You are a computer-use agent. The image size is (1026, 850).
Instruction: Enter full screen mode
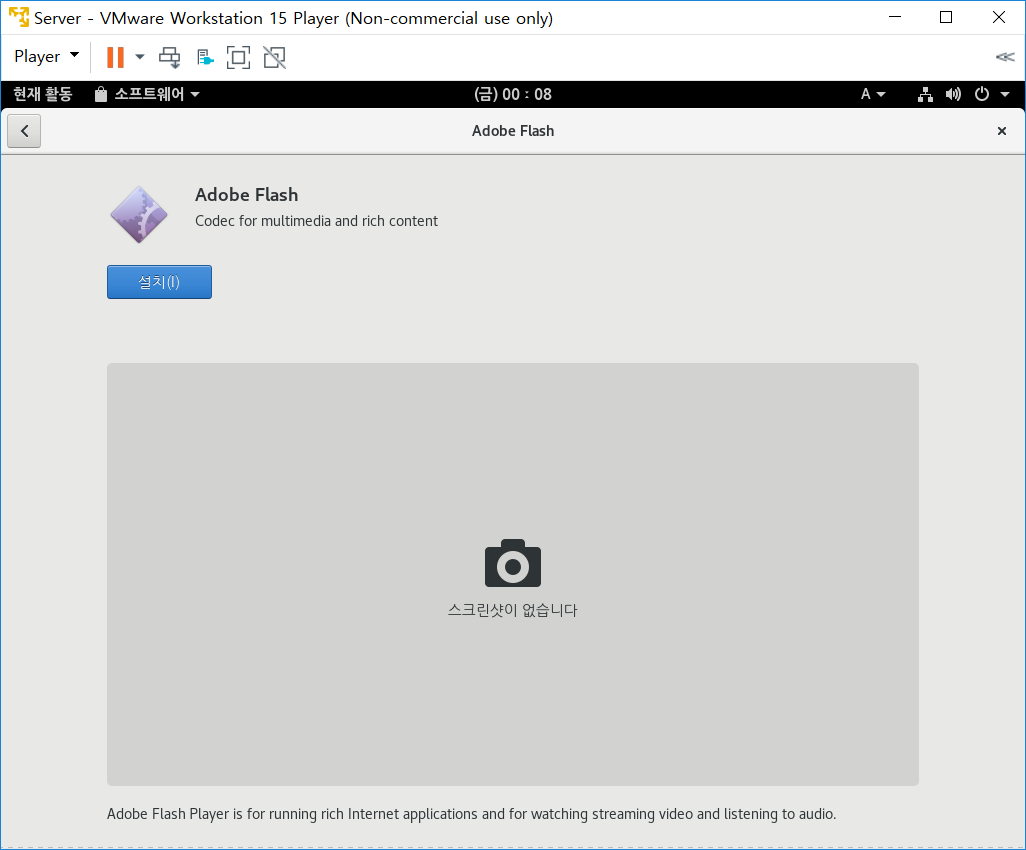click(x=238, y=58)
